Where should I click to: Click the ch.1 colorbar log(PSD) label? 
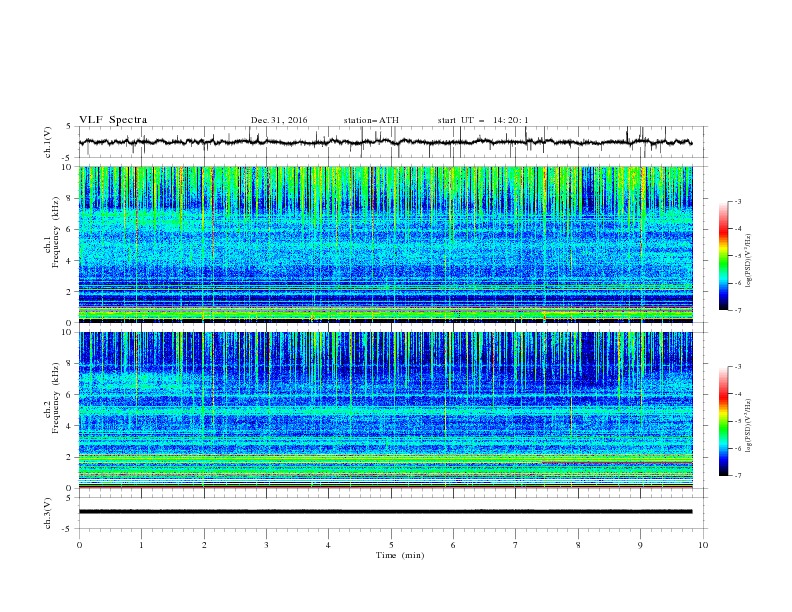click(x=749, y=261)
